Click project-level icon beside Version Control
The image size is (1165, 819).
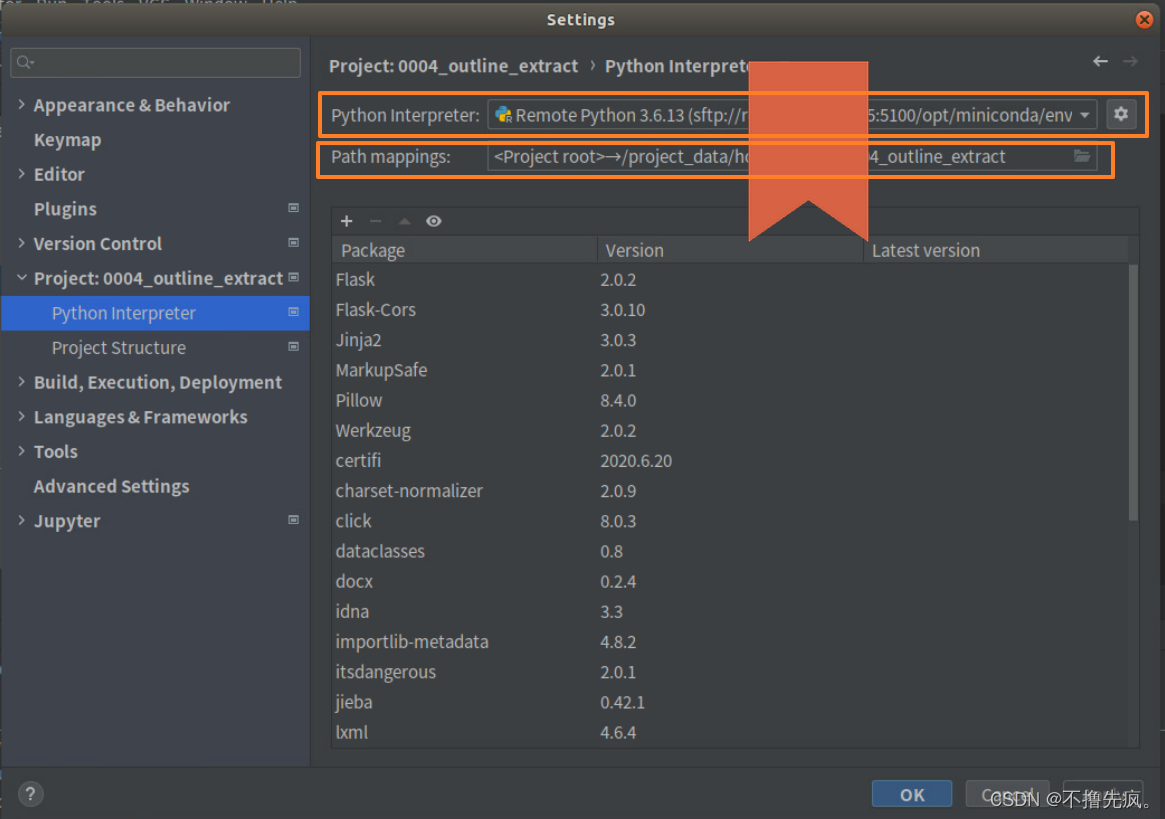point(293,243)
